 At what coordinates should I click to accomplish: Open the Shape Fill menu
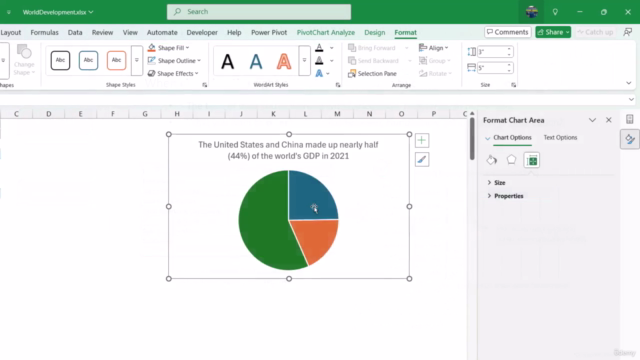(x=168, y=48)
